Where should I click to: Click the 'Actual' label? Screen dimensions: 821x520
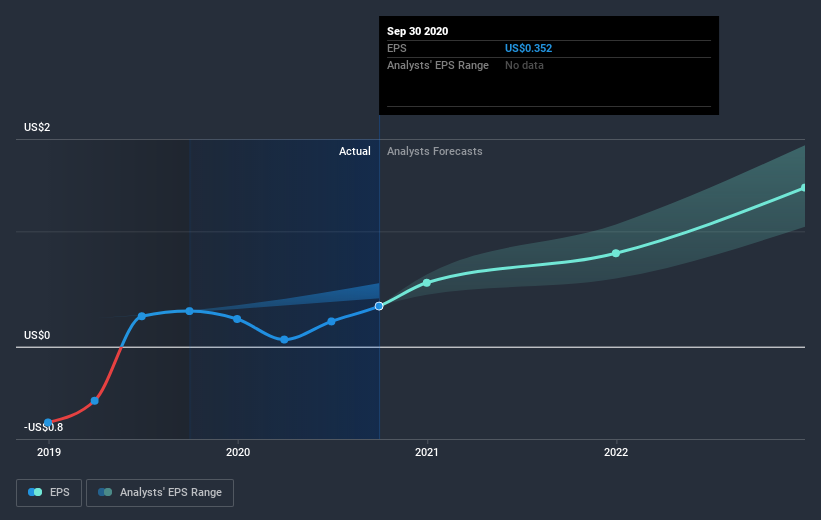click(x=354, y=151)
